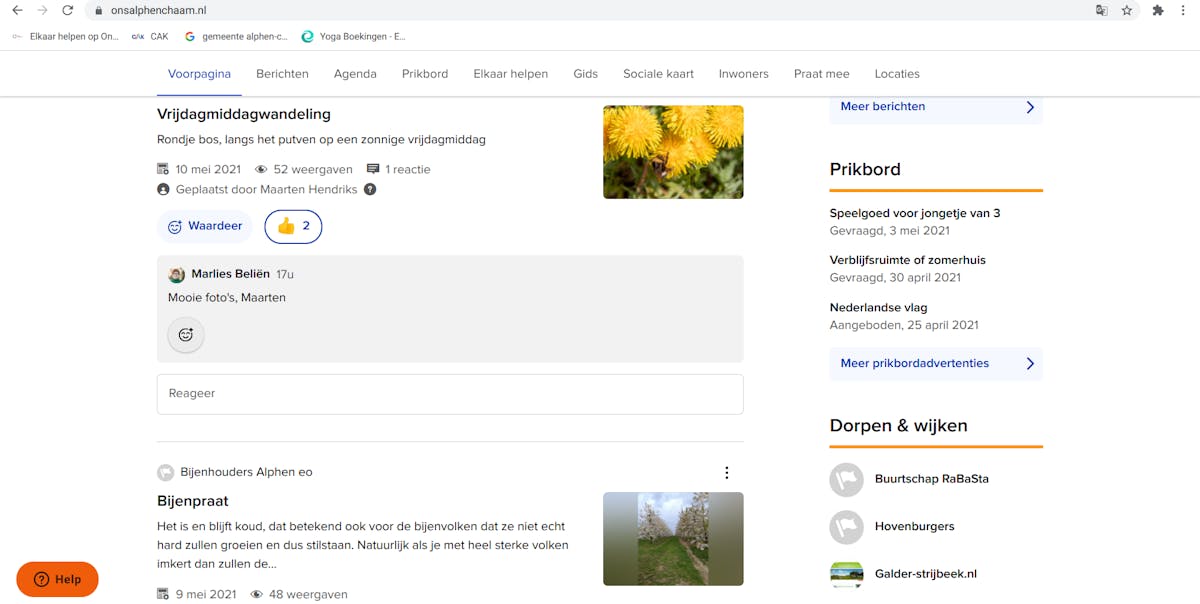This screenshot has height=604, width=1200.
Task: Open the dandelion photo thumbnail
Action: click(673, 152)
